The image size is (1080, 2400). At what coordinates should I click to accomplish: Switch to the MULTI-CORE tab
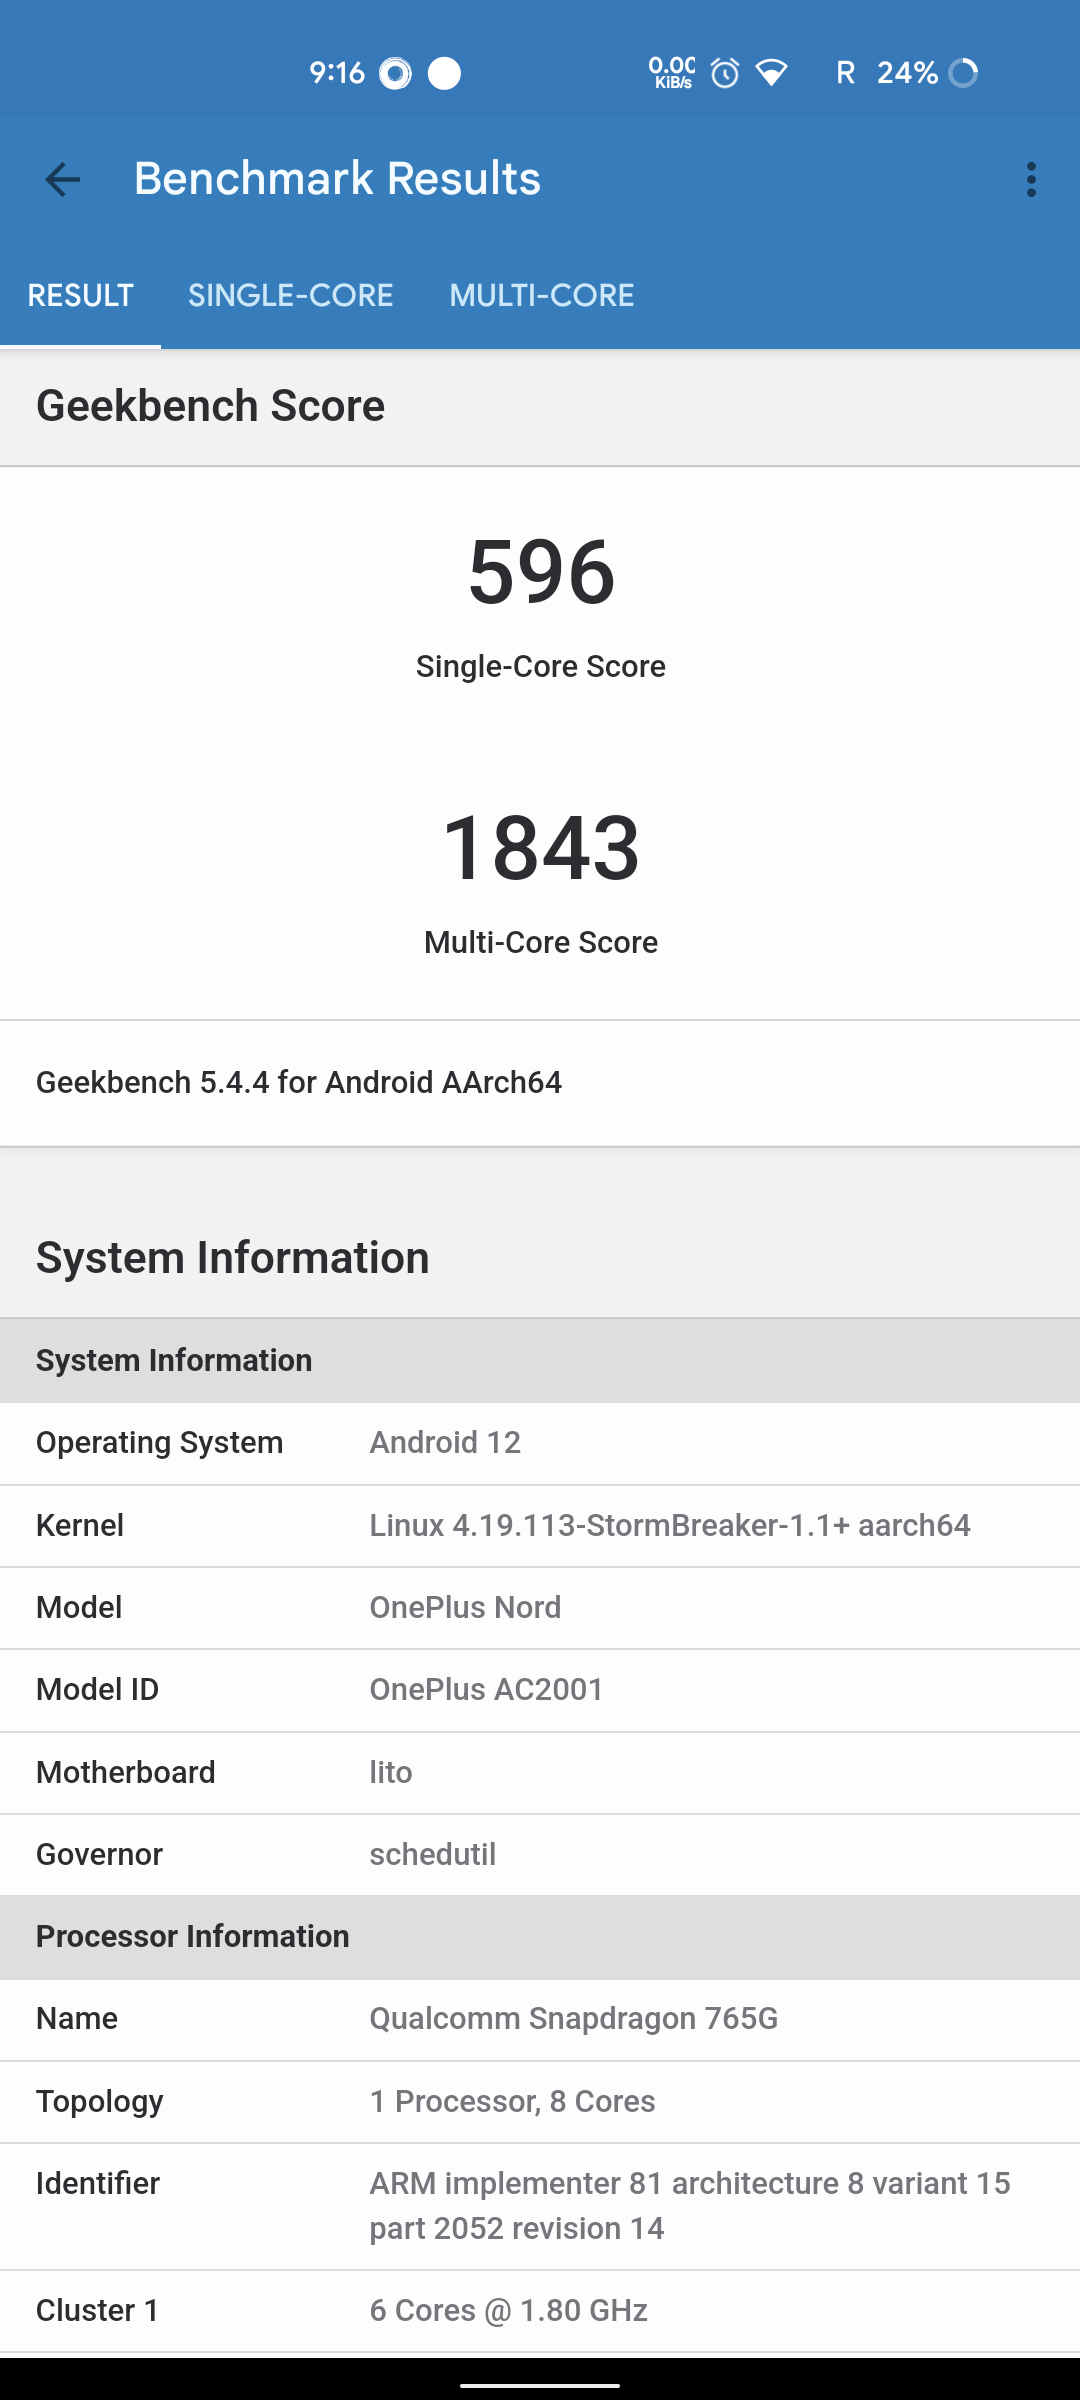point(542,295)
